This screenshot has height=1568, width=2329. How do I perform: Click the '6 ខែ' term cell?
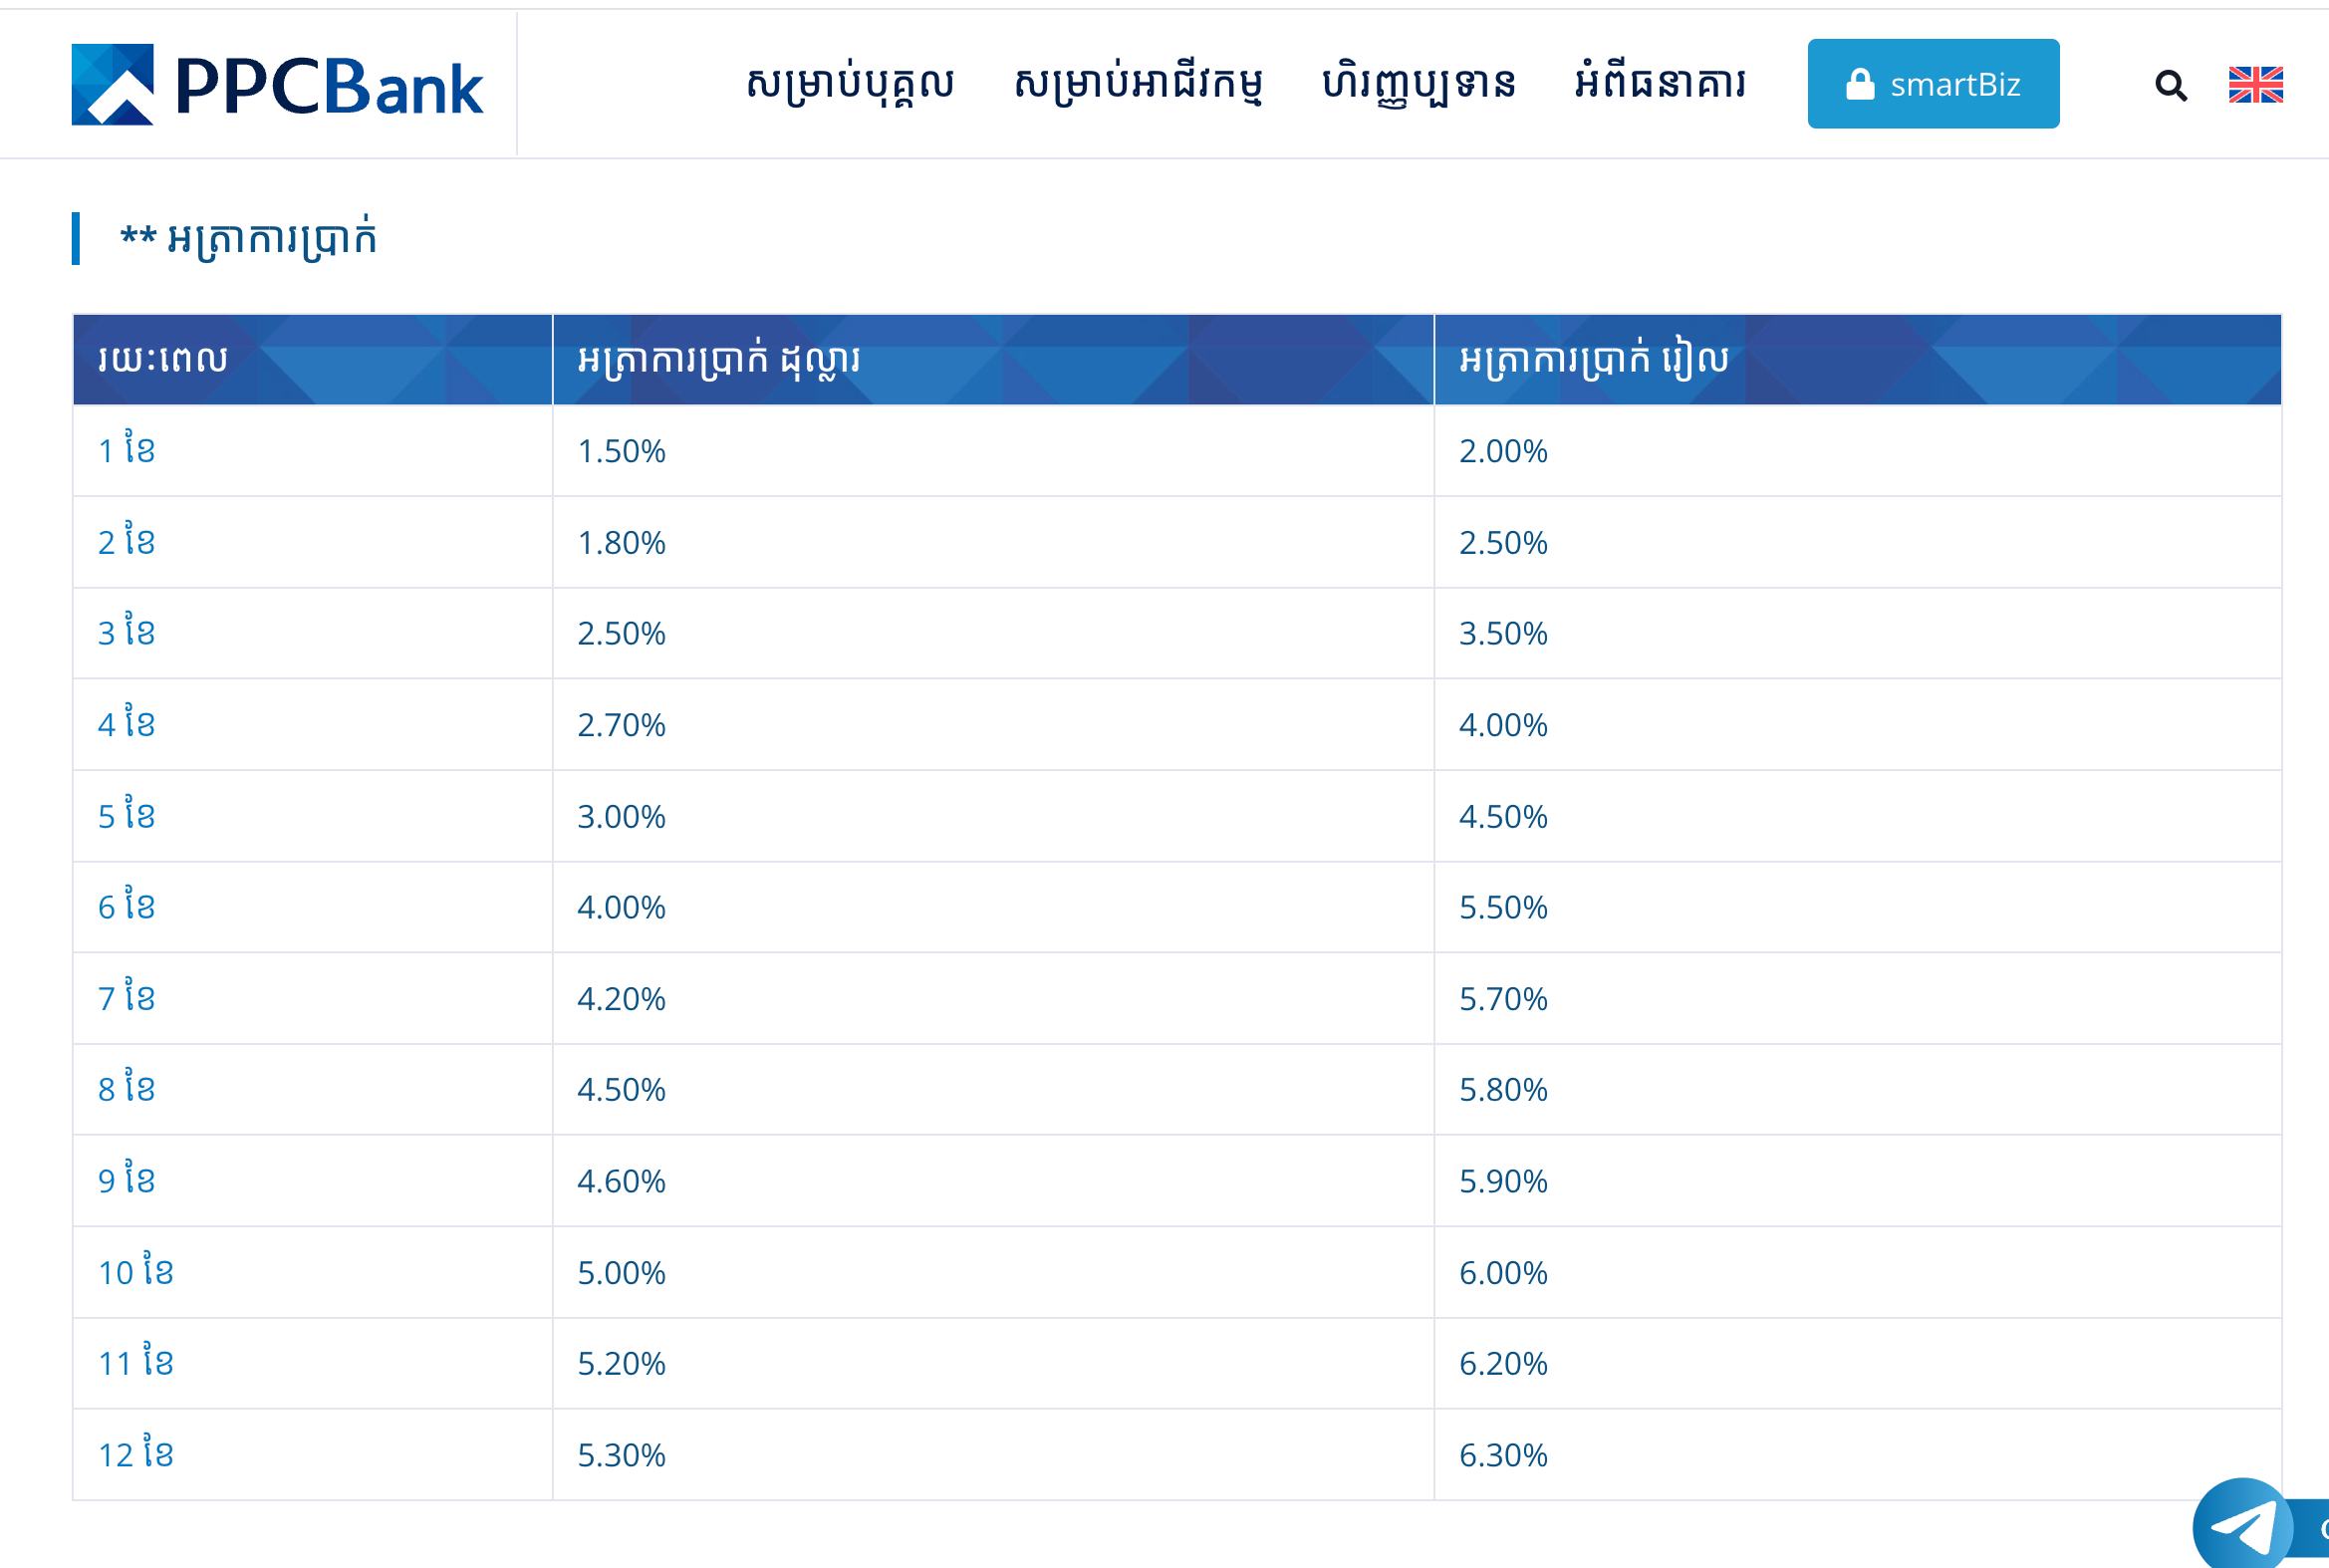pos(126,907)
